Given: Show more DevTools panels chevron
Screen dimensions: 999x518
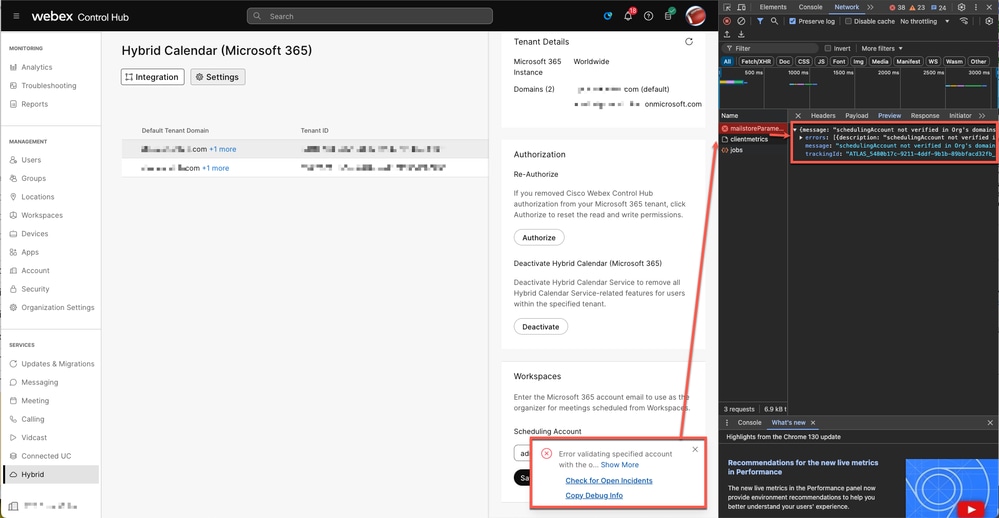Looking at the screenshot, I should [870, 7].
